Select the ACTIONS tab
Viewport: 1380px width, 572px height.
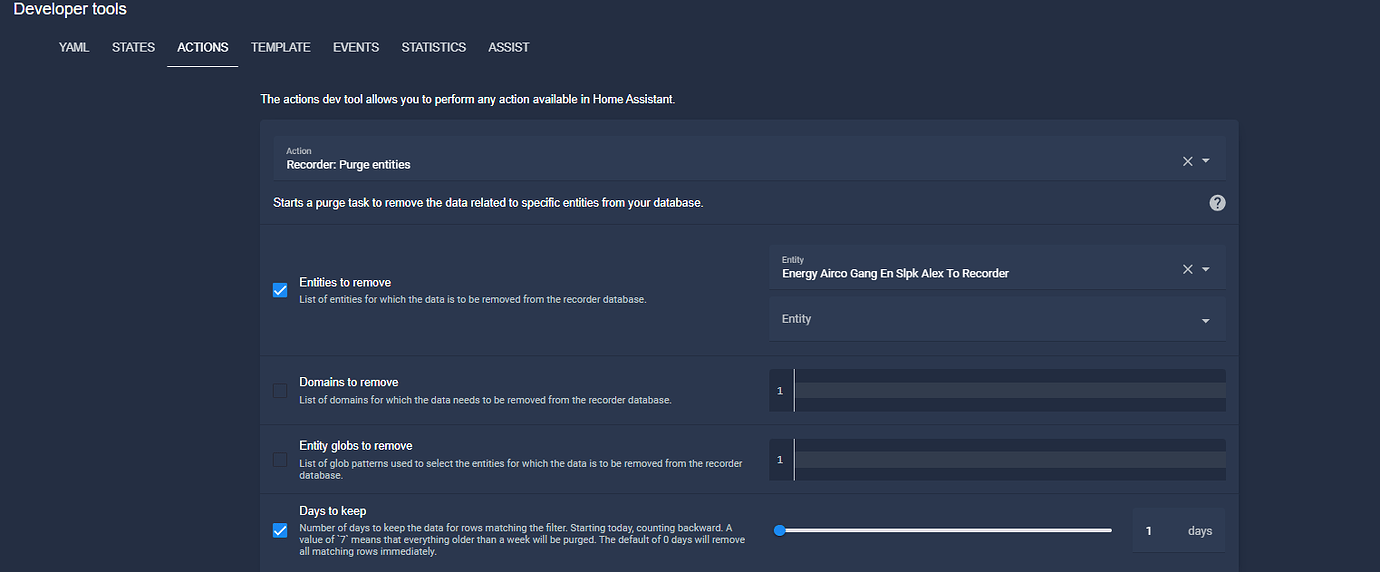pos(203,47)
